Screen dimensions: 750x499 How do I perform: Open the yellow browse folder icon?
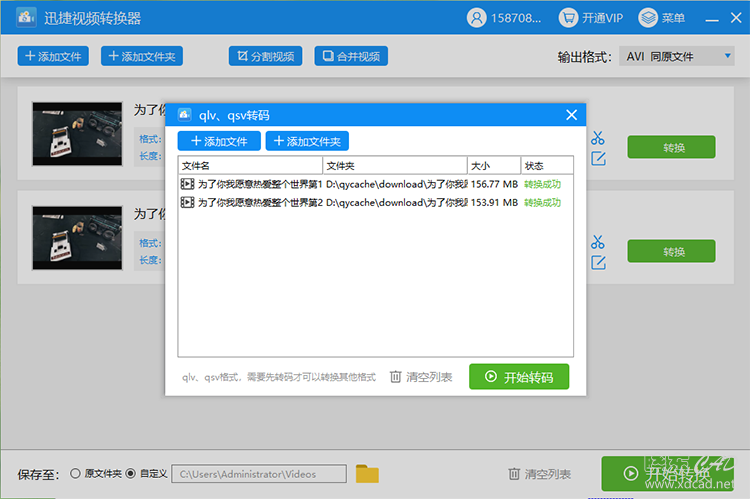click(x=367, y=474)
